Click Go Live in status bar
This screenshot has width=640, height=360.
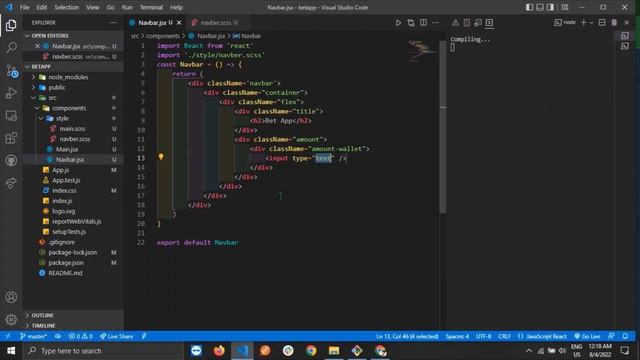587,336
